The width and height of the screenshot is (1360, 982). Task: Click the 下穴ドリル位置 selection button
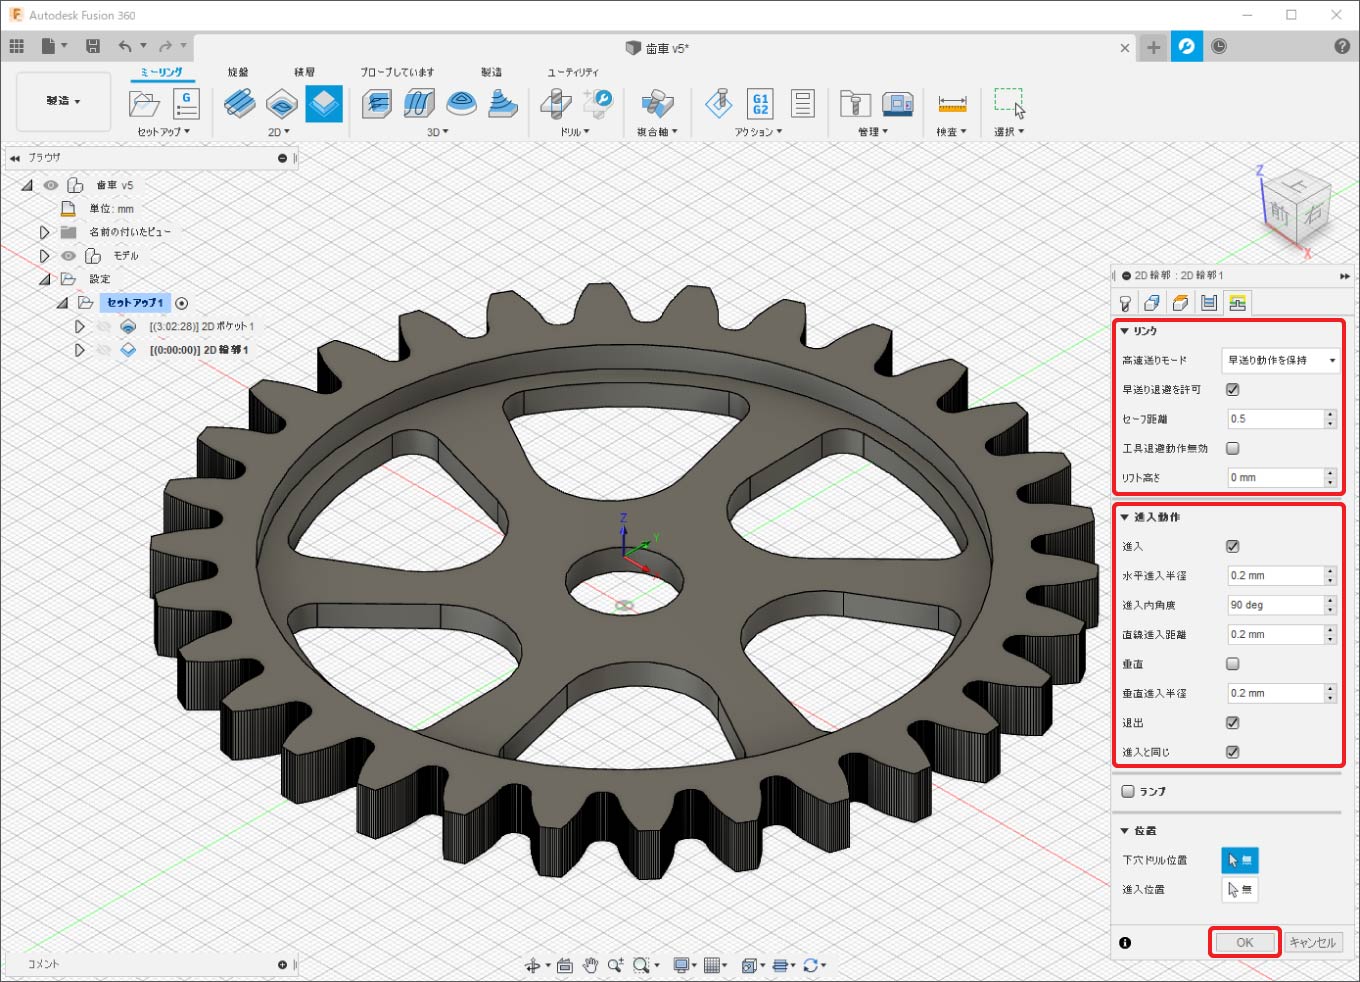[x=1239, y=860]
